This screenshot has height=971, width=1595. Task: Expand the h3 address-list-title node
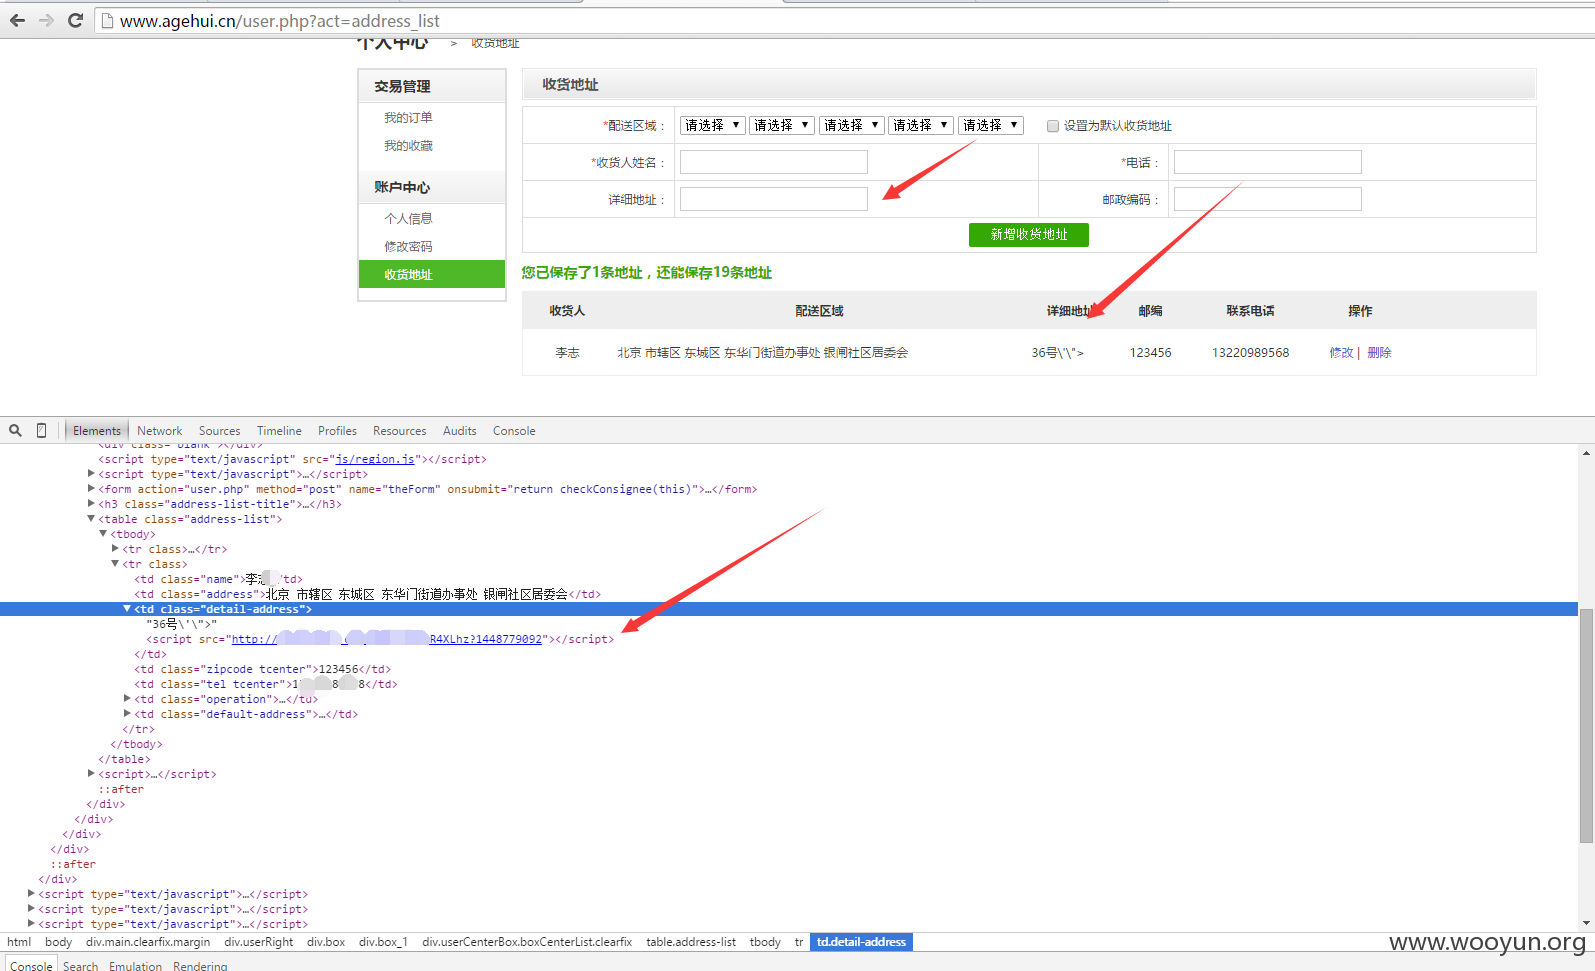pos(91,504)
